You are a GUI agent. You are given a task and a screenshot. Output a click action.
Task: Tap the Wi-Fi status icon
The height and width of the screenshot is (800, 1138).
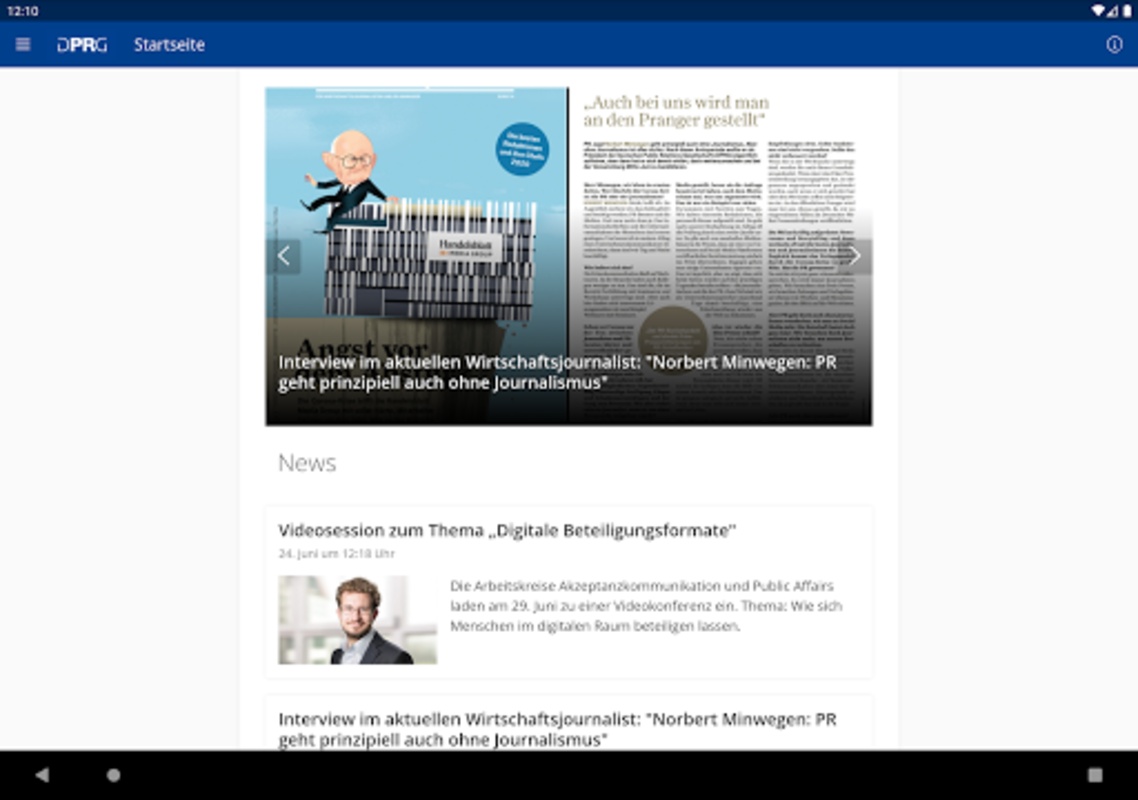pyautogui.click(x=1097, y=10)
